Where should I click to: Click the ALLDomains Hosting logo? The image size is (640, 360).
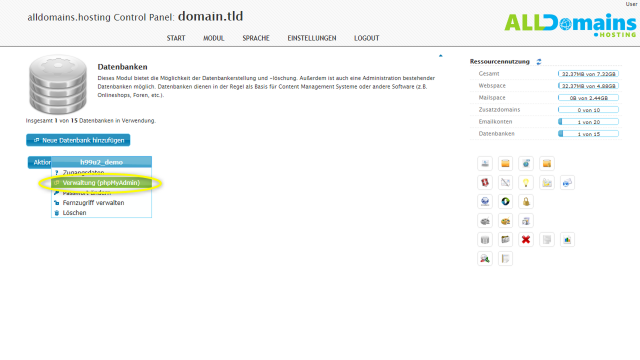[x=570, y=25]
